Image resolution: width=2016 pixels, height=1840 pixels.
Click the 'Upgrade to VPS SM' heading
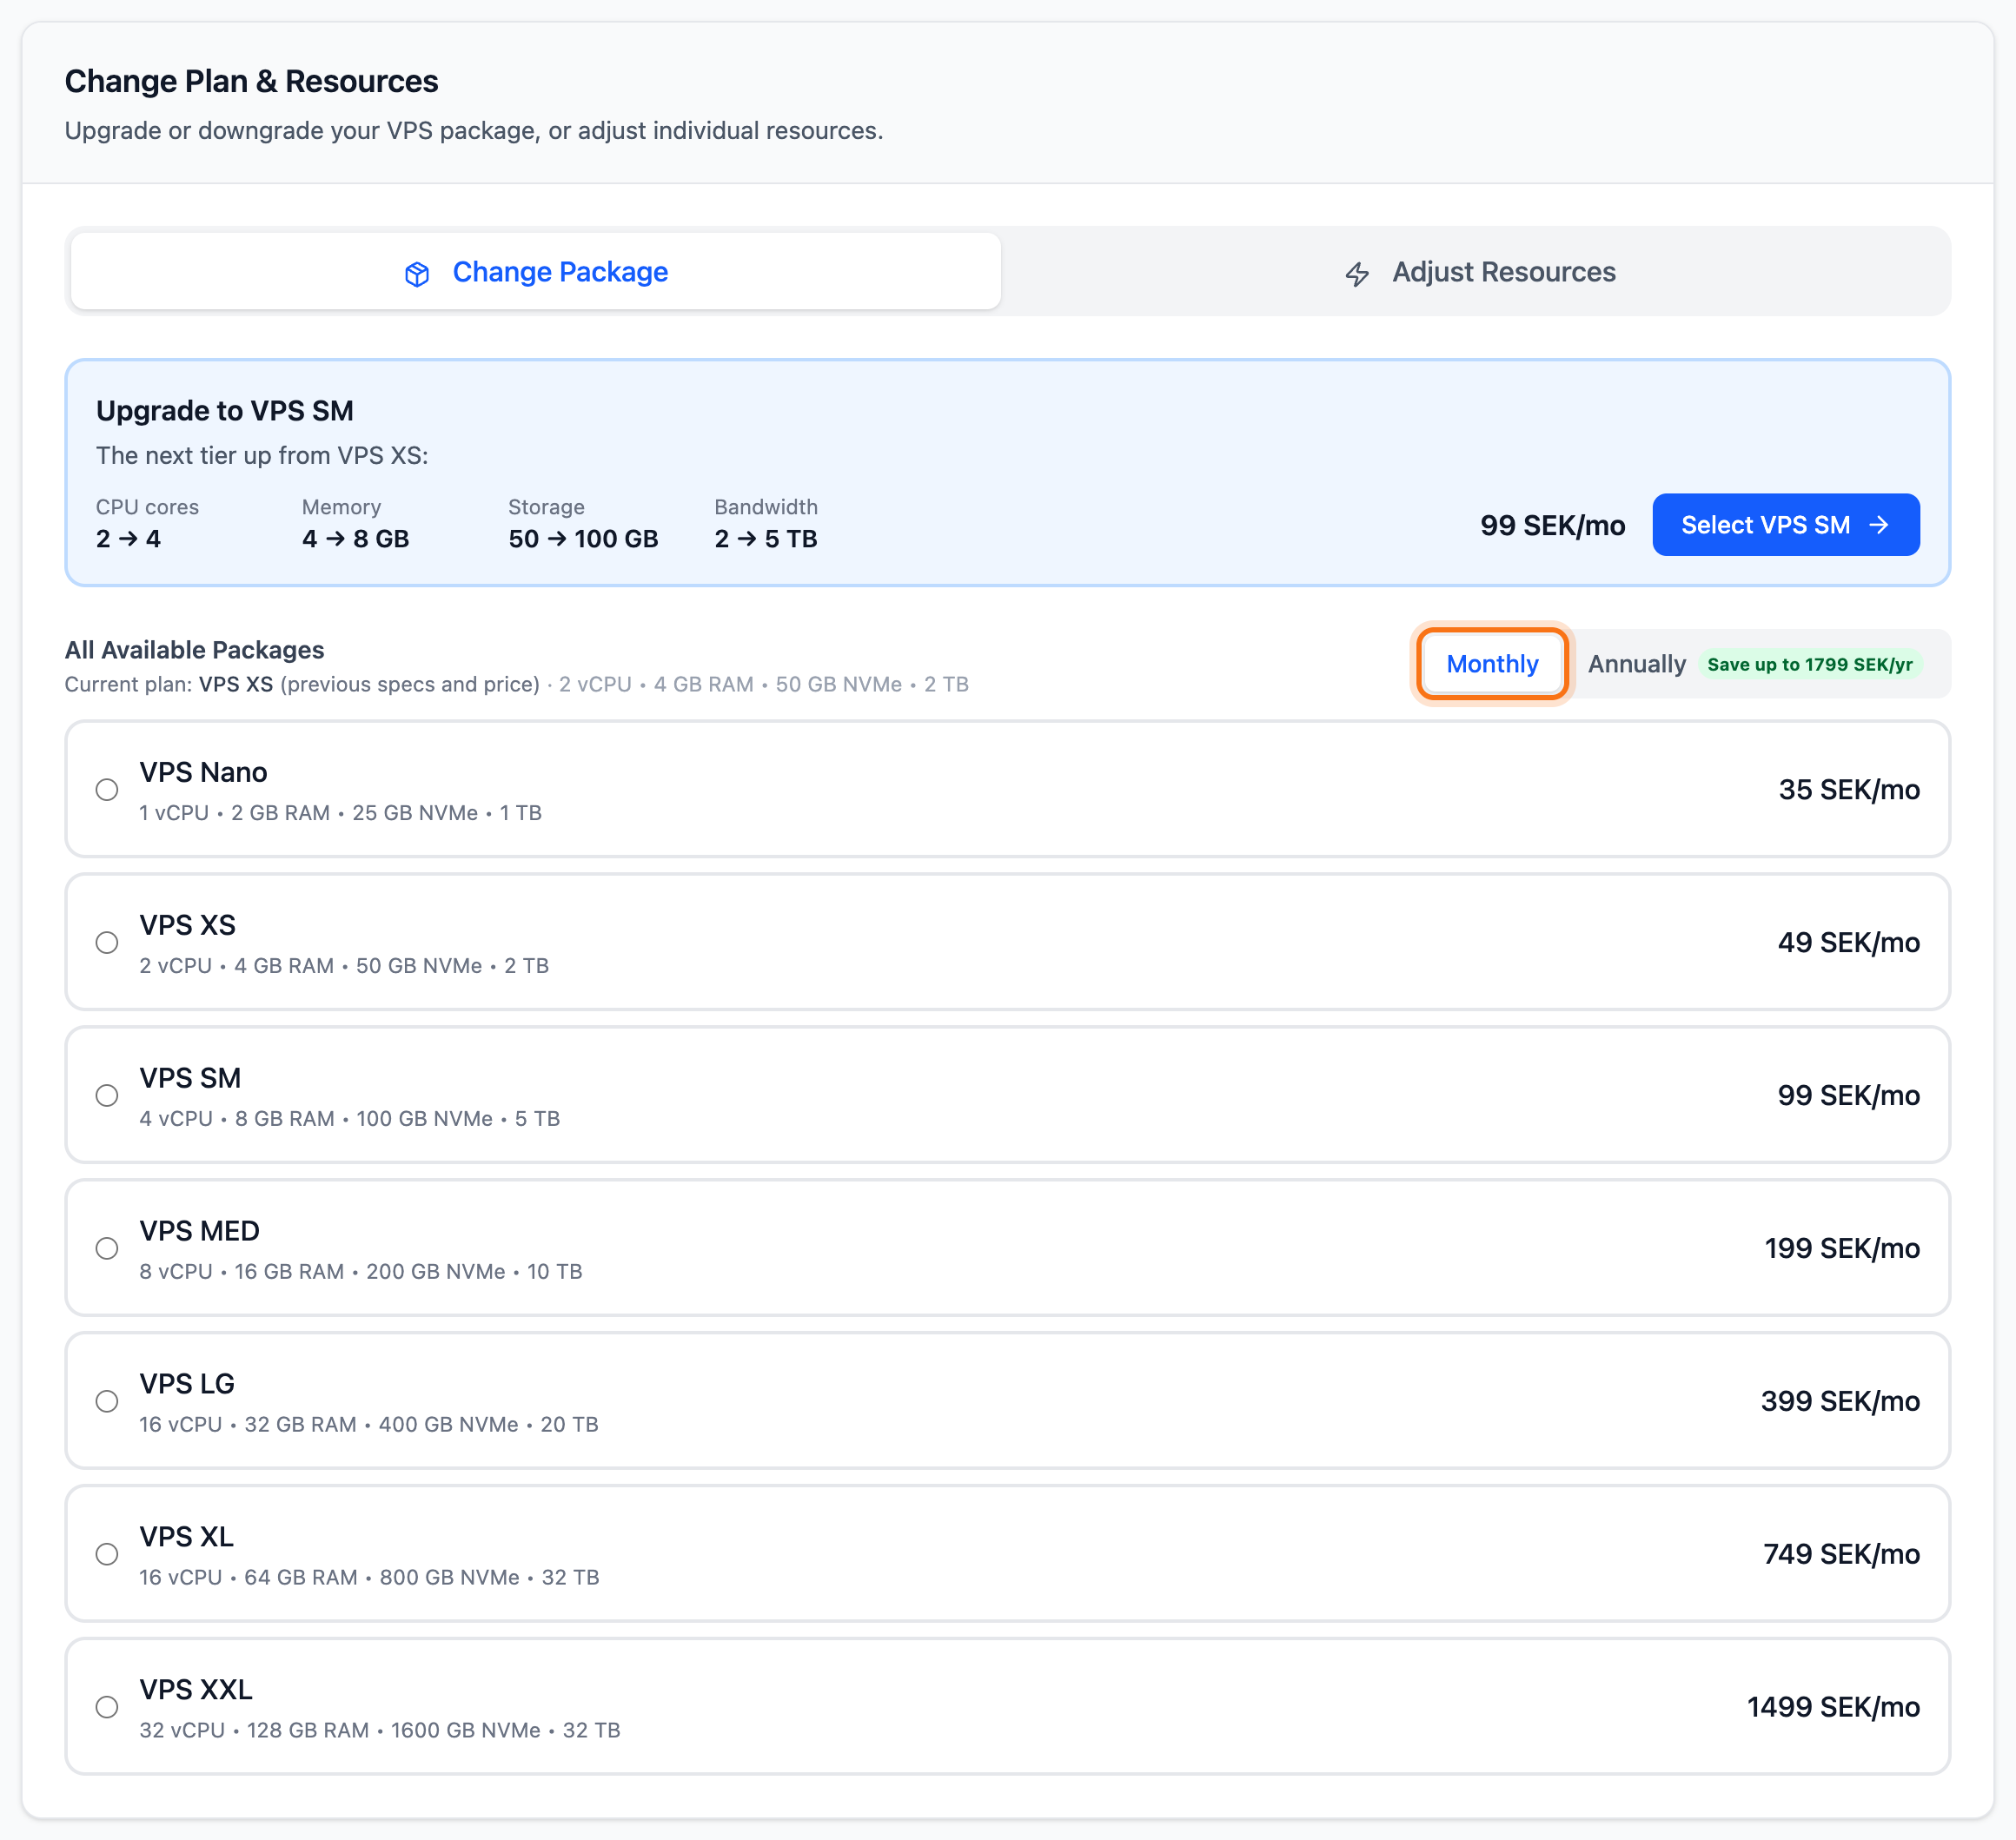pos(225,411)
